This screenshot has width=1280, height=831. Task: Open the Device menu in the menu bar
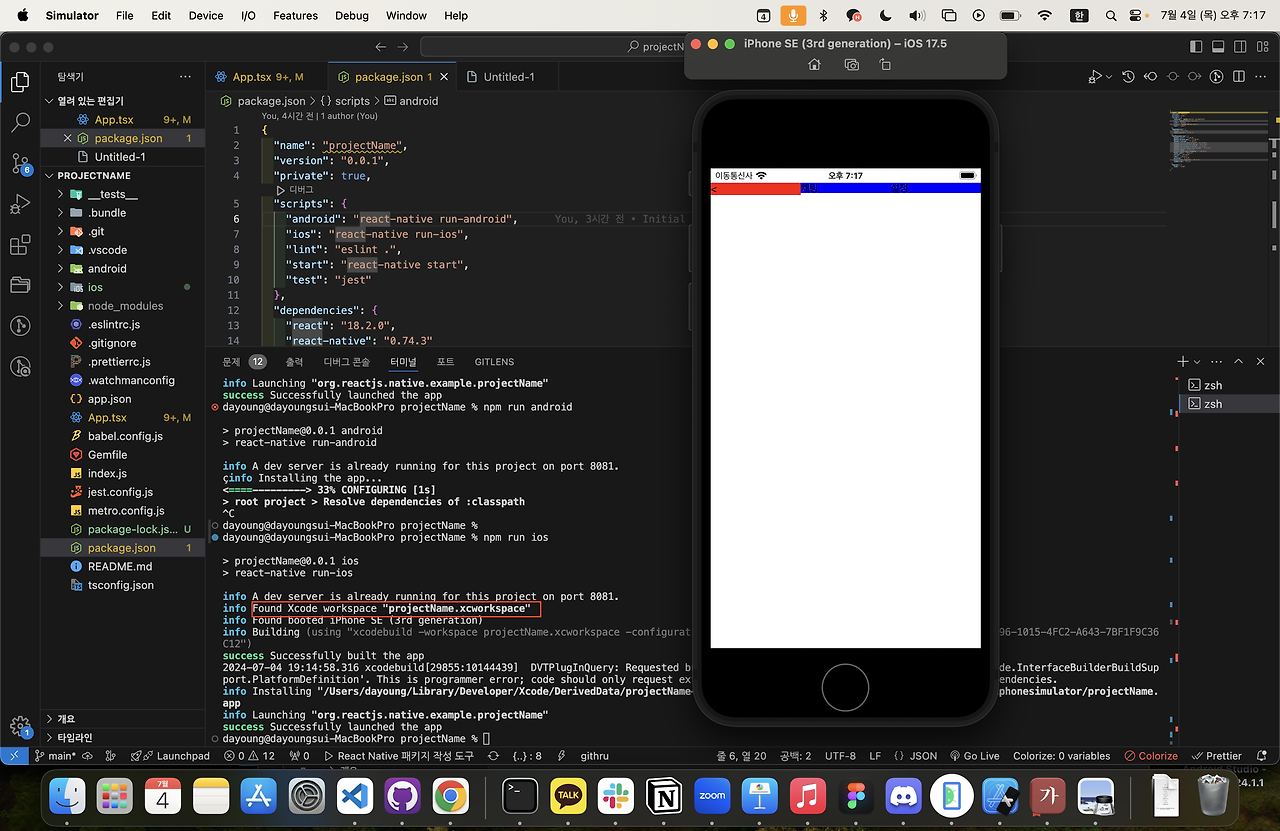(206, 15)
